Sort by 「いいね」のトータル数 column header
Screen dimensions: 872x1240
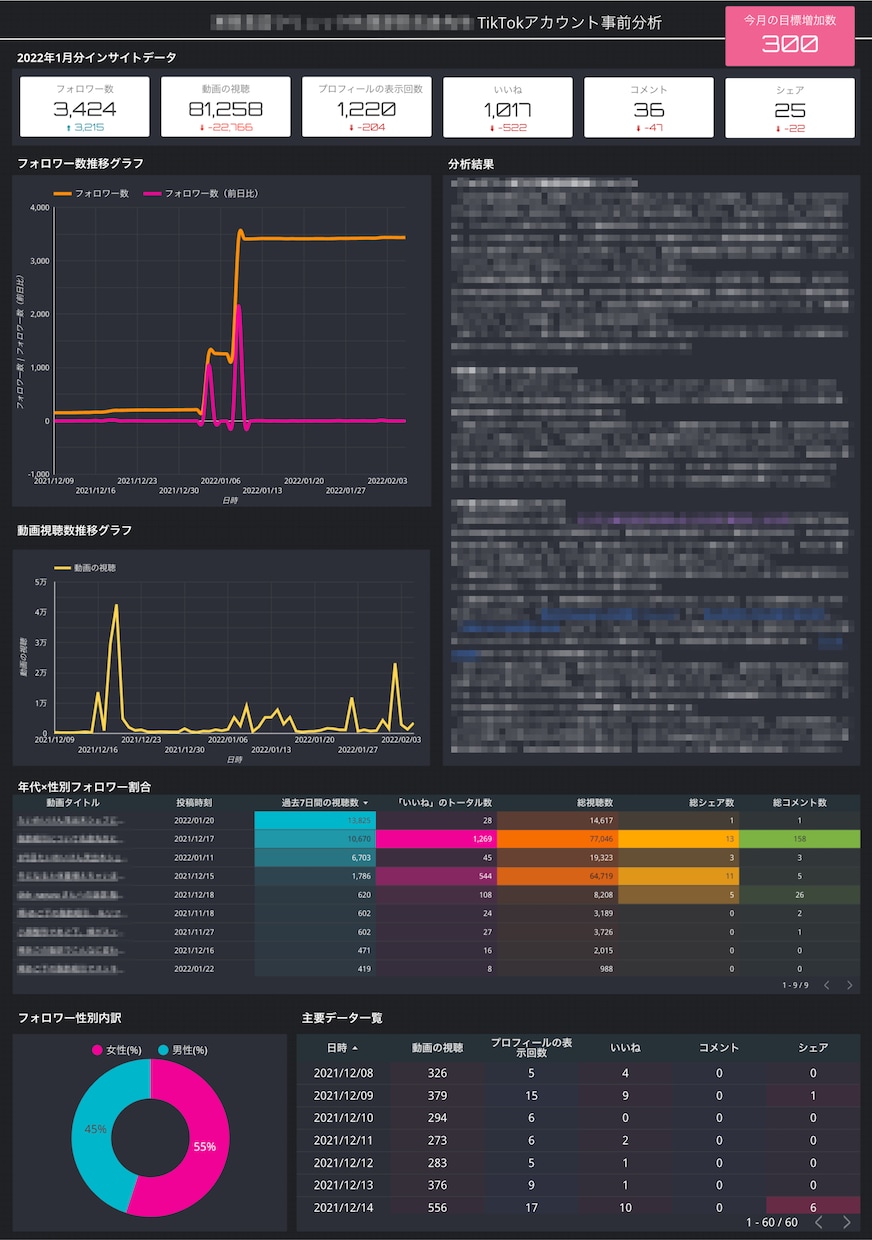point(444,802)
